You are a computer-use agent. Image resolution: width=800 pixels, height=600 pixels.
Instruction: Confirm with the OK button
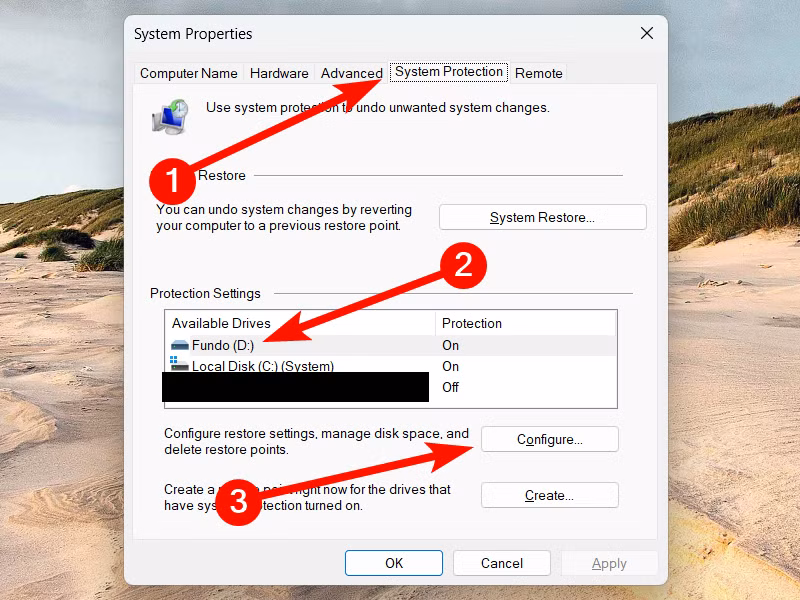coord(394,563)
